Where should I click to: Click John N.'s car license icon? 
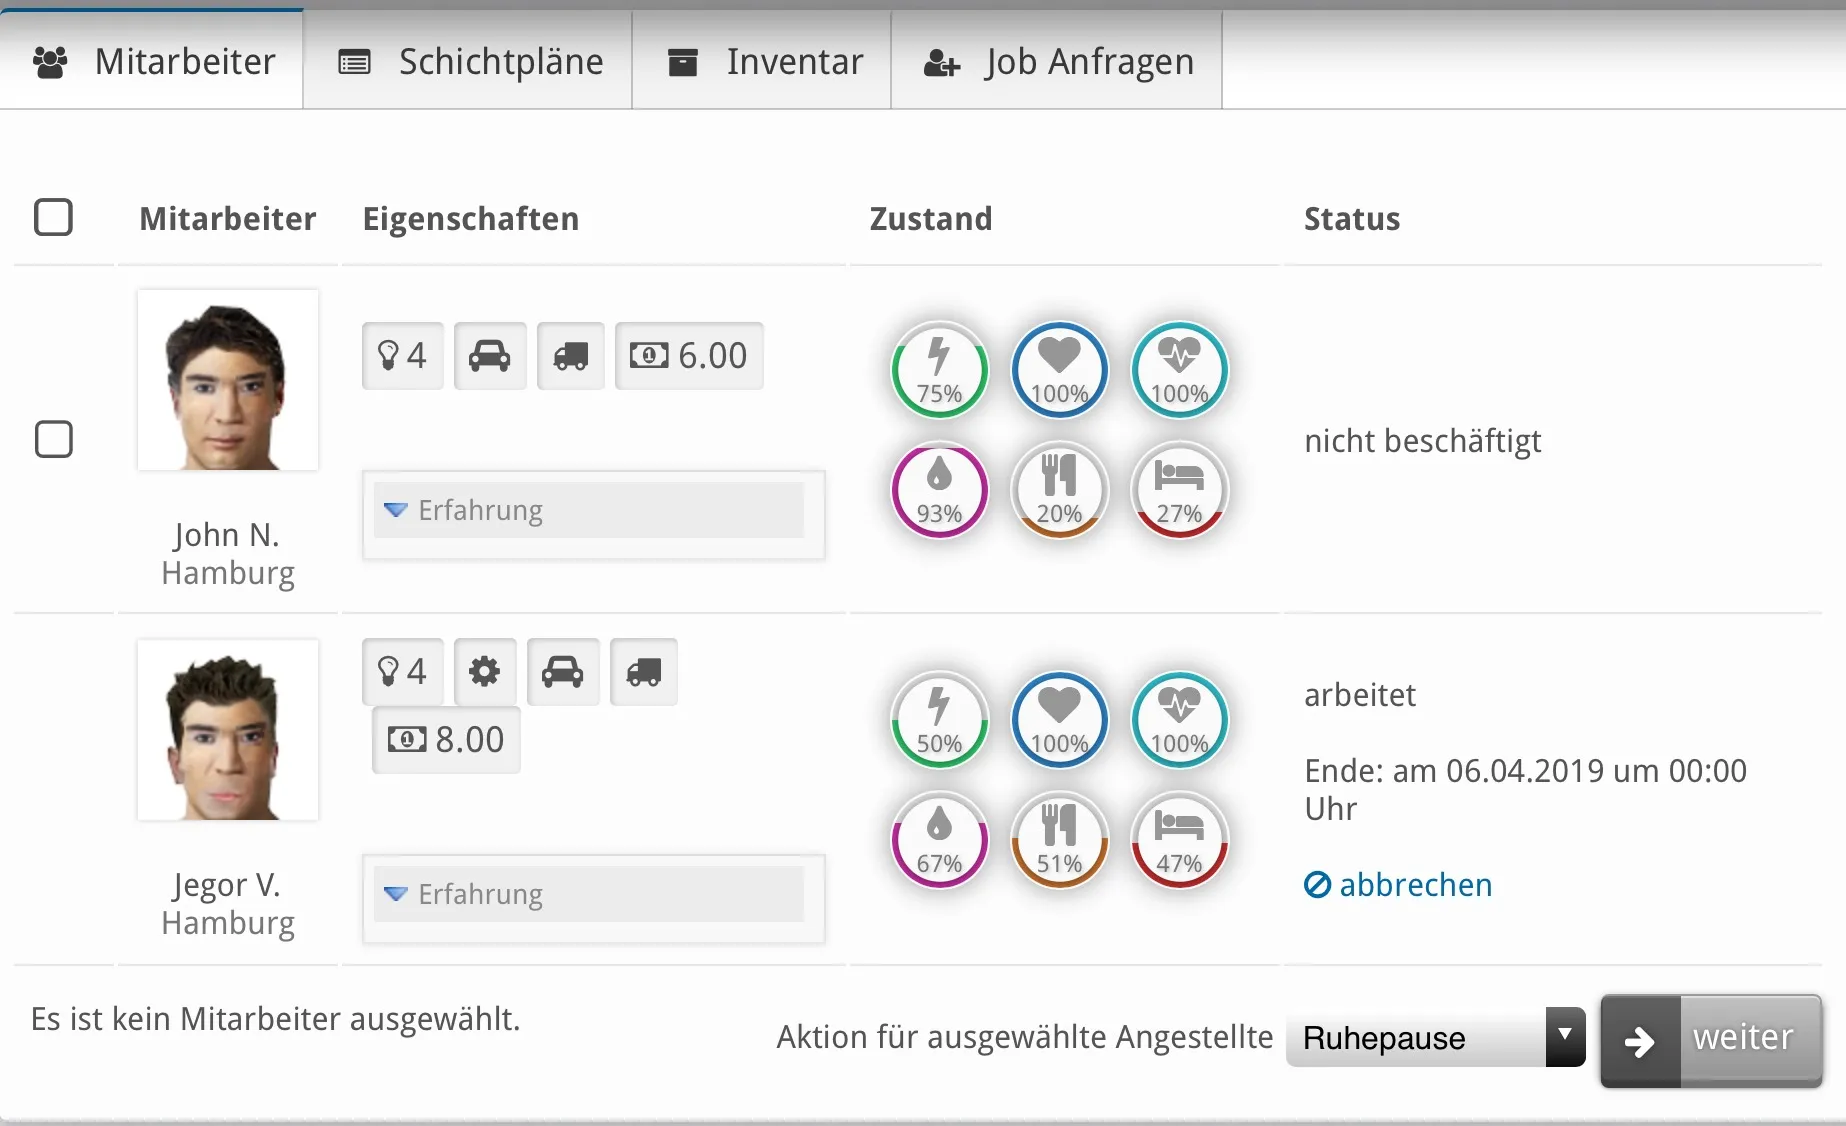(490, 356)
